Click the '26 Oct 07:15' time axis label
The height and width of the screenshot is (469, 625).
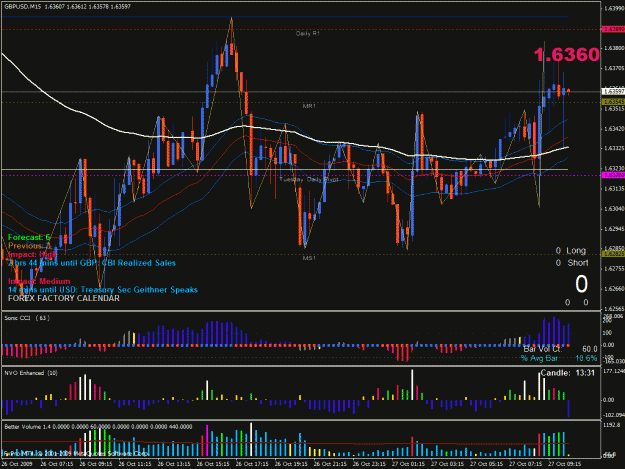pyautogui.click(x=57, y=464)
